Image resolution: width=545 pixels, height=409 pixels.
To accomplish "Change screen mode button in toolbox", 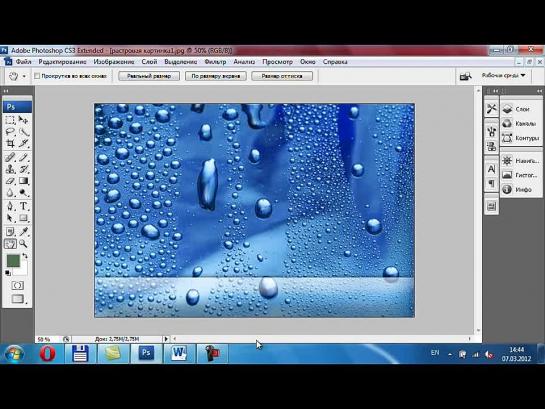I will pyautogui.click(x=17, y=299).
